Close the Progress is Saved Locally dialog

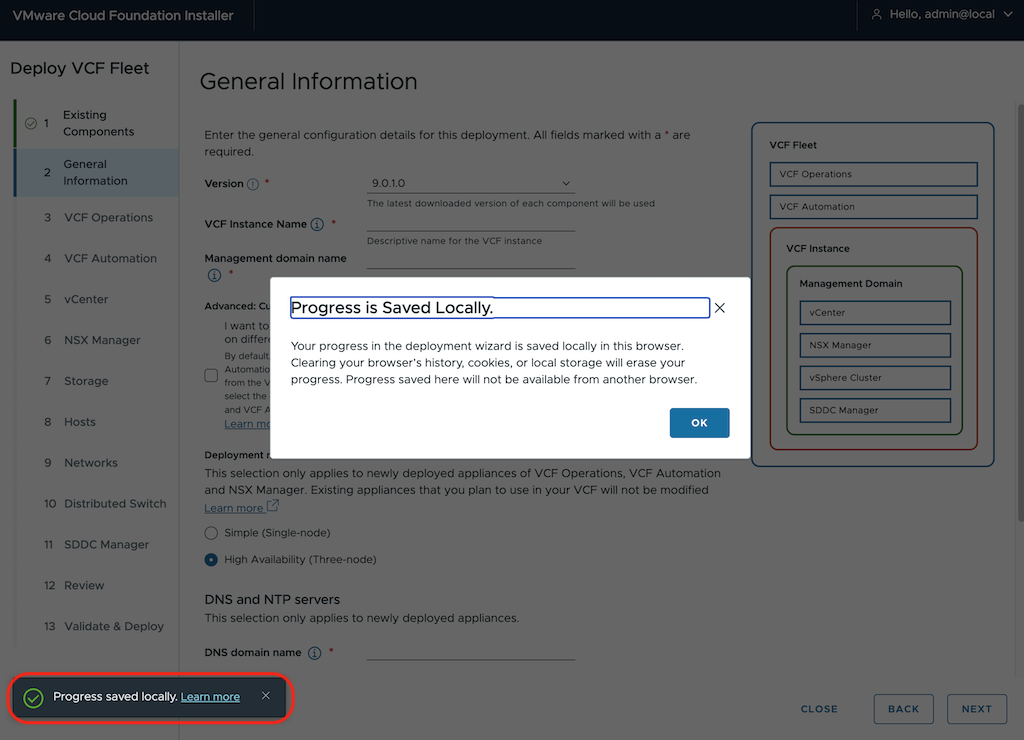[719, 308]
